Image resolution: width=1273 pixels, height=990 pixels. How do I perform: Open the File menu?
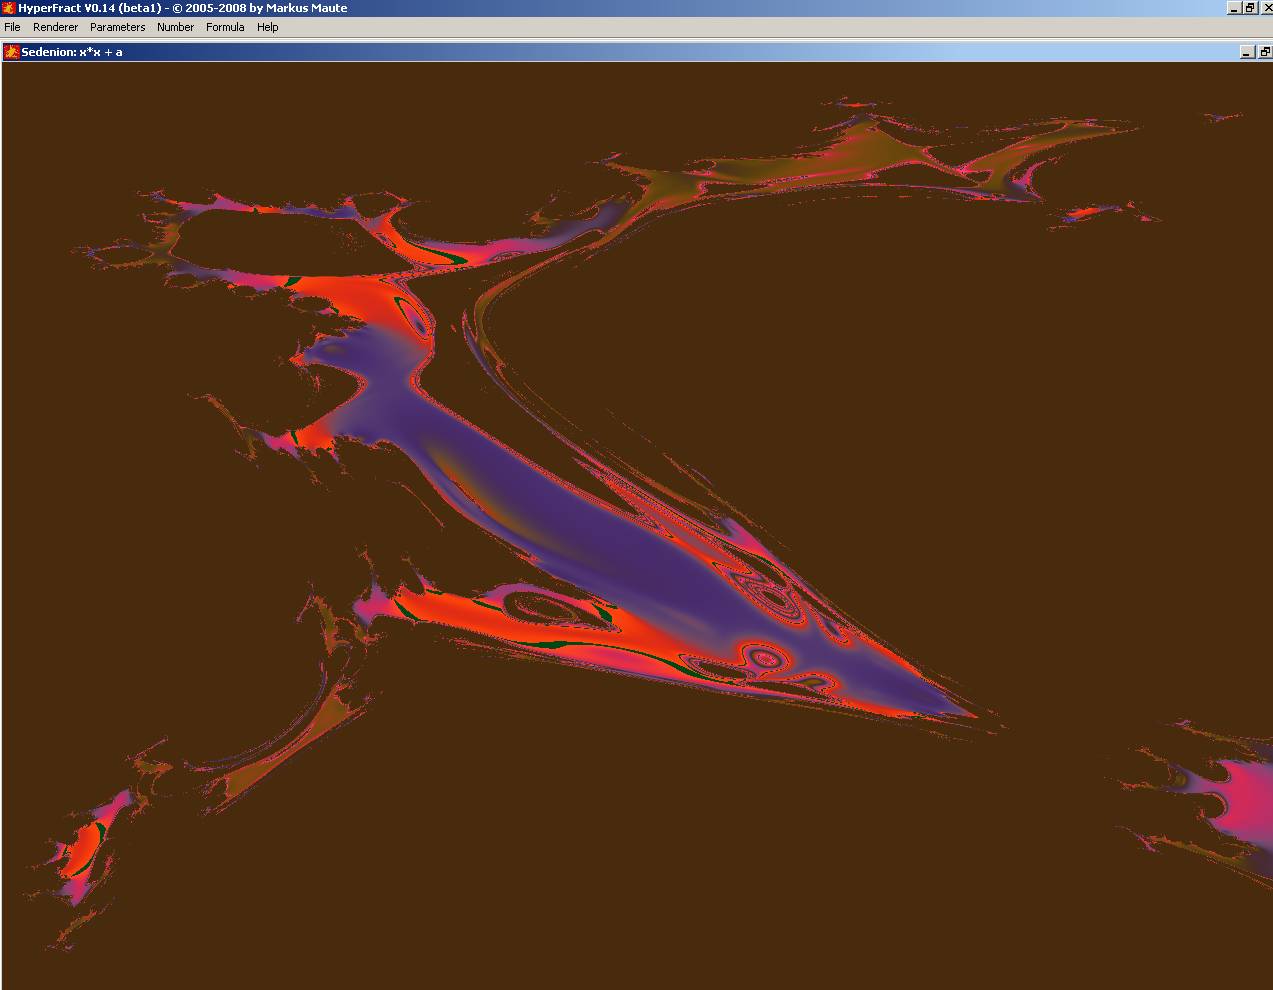pyautogui.click(x=12, y=27)
